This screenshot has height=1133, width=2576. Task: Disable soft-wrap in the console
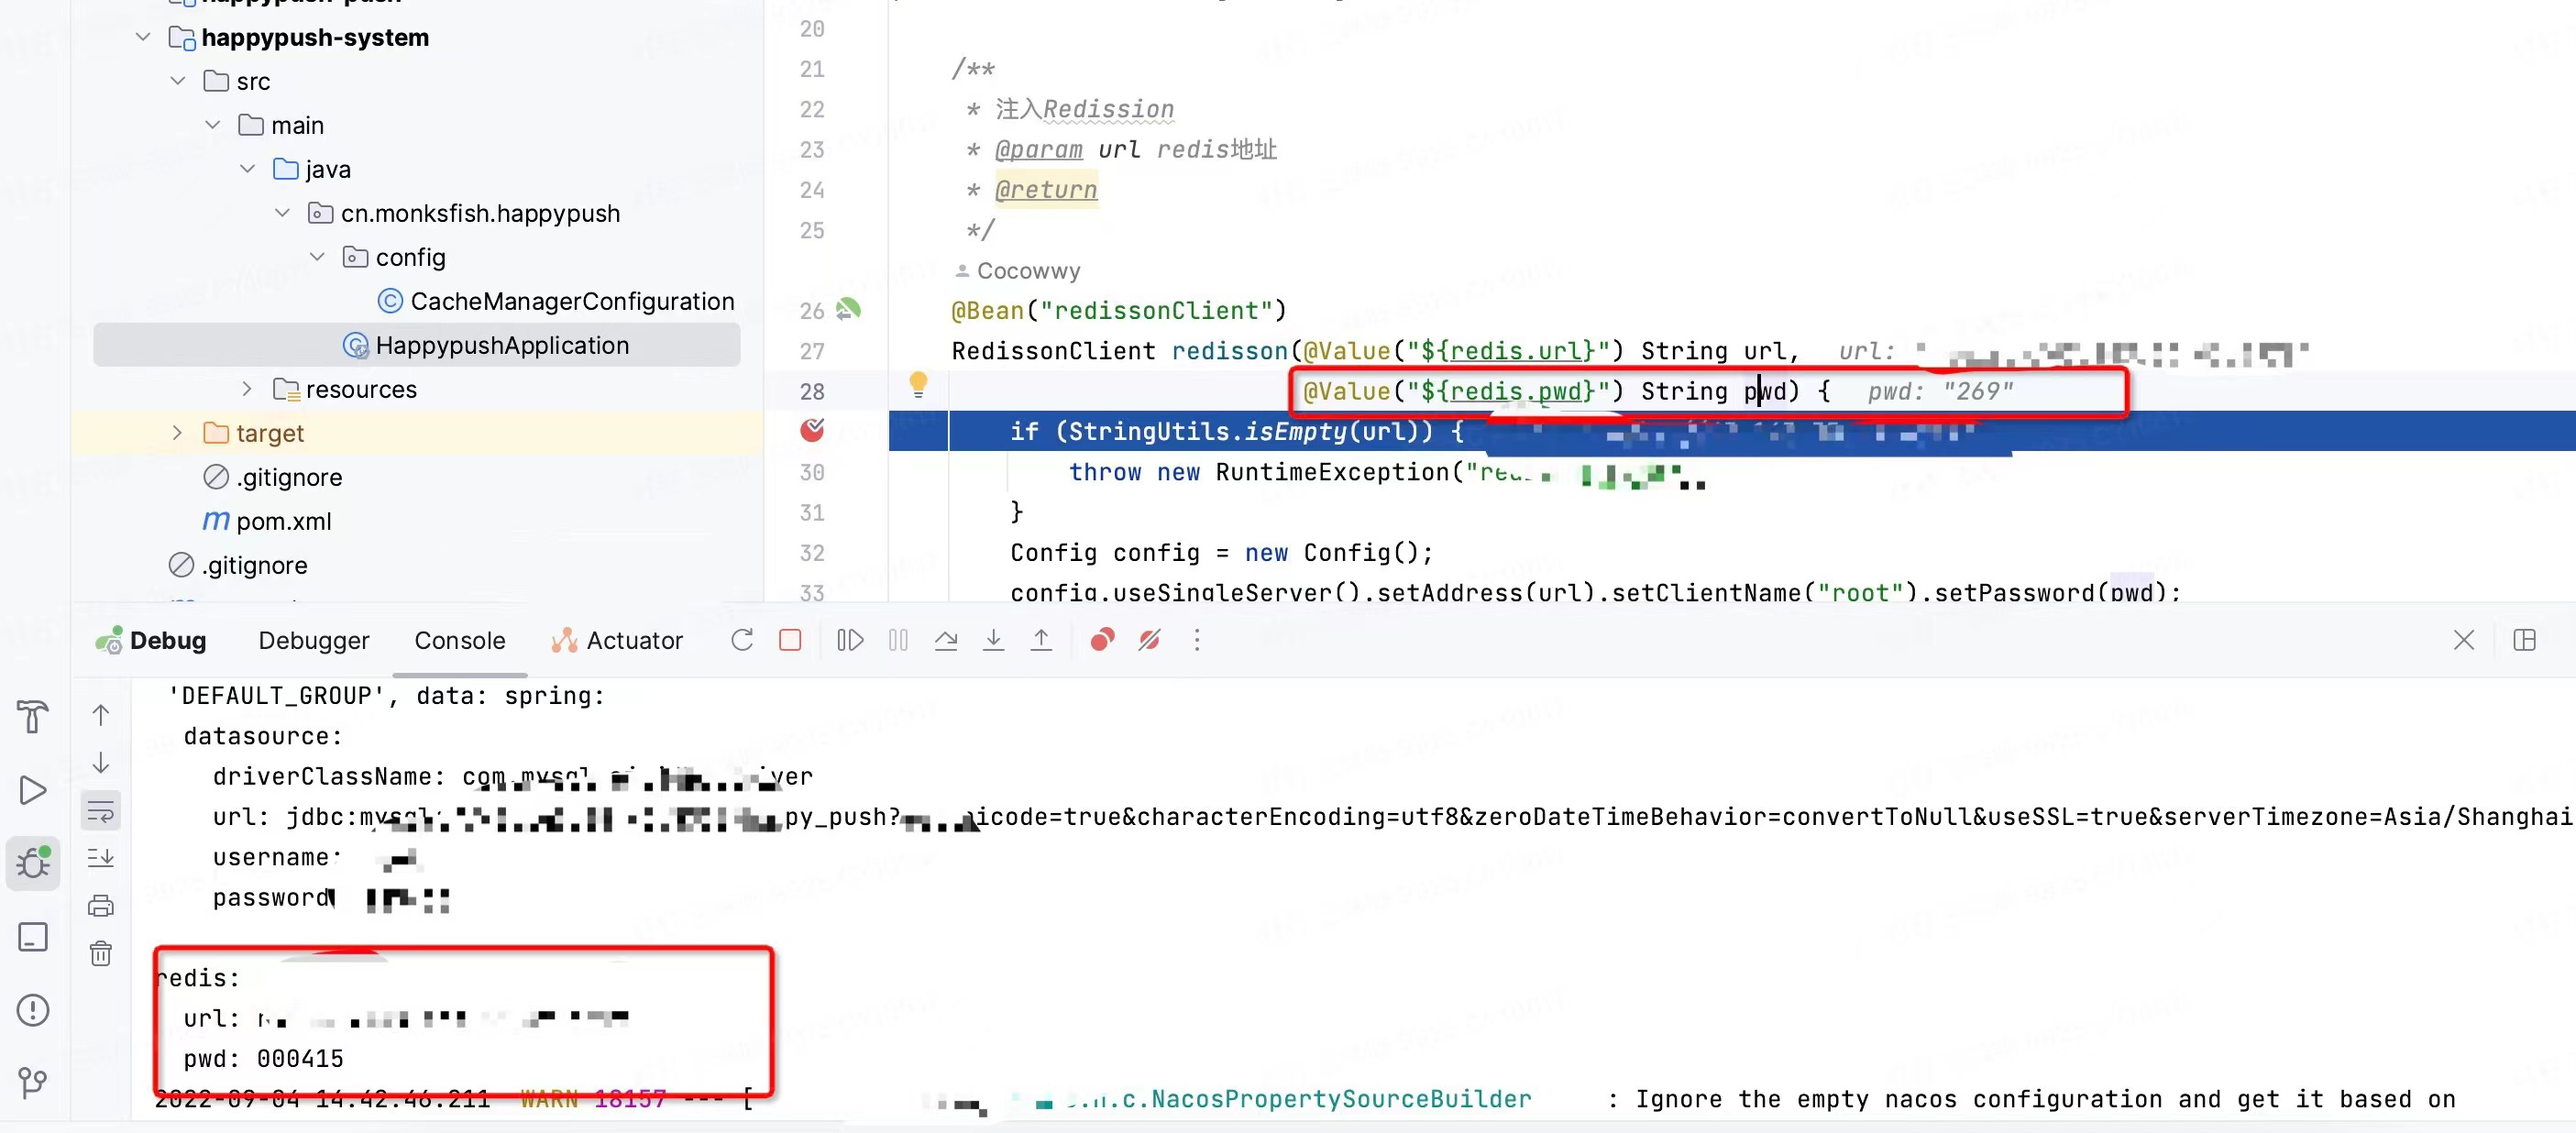click(x=101, y=810)
